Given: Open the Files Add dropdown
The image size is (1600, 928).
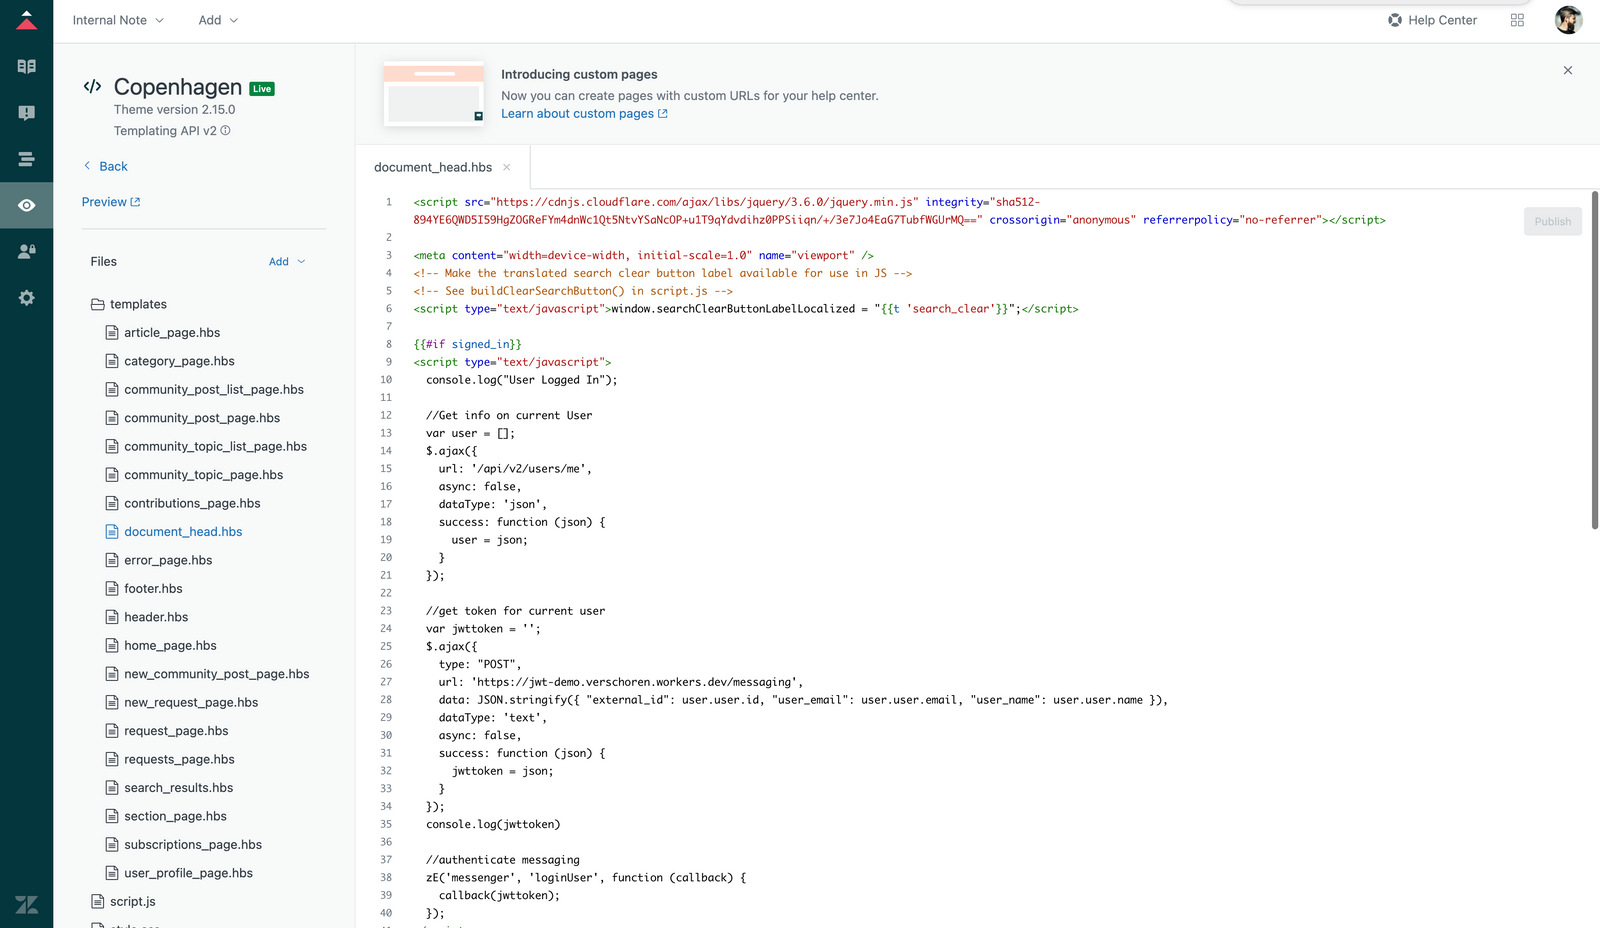Looking at the screenshot, I should click(287, 262).
